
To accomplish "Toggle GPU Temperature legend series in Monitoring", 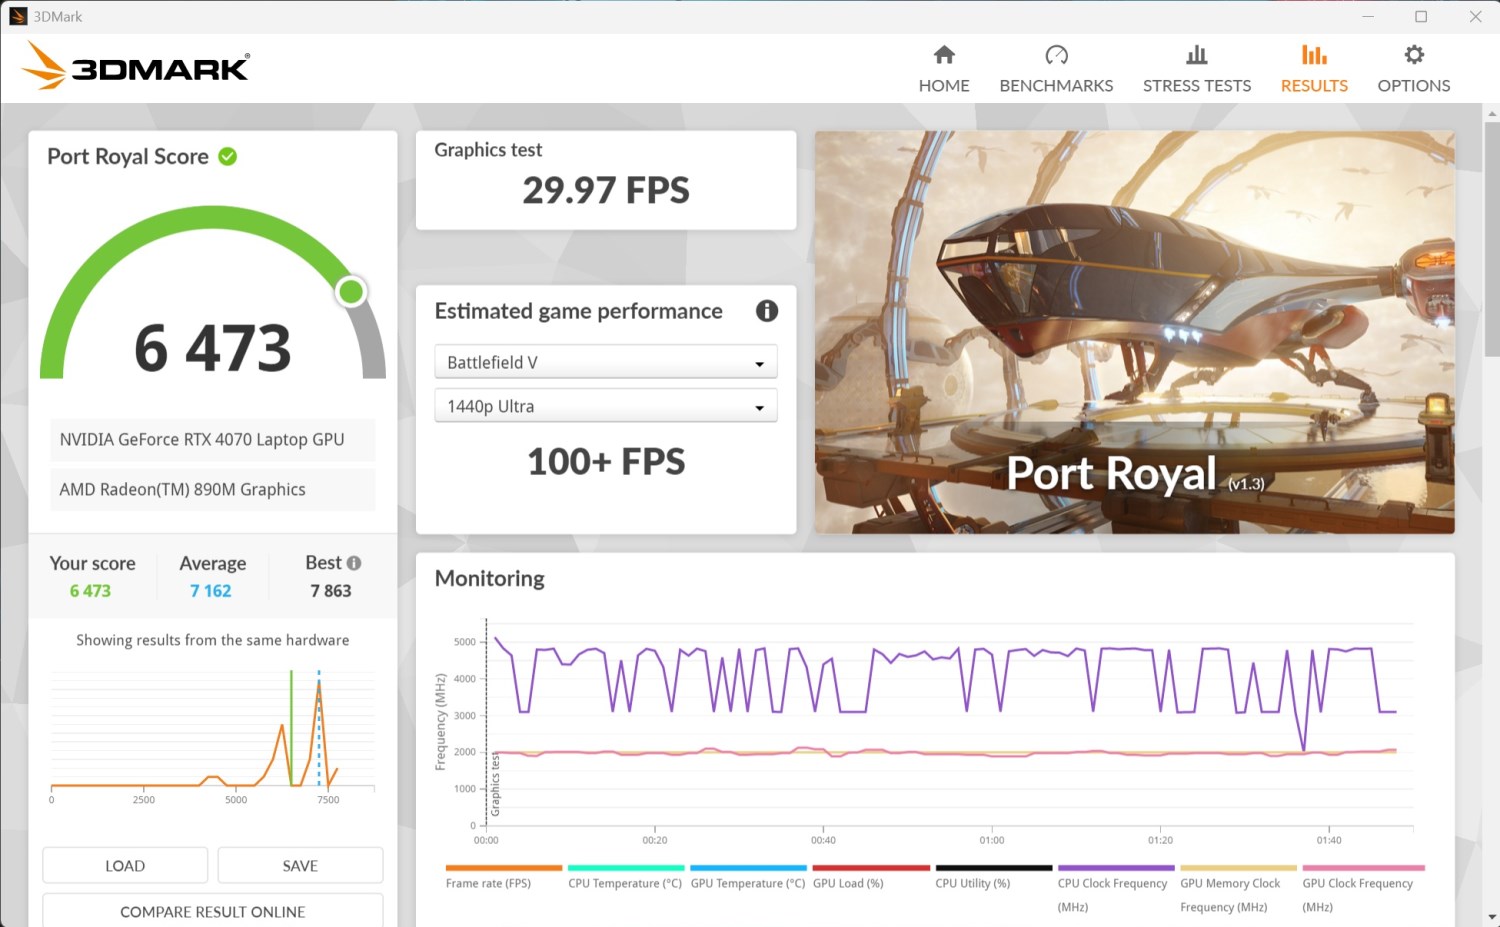I will pyautogui.click(x=747, y=883).
